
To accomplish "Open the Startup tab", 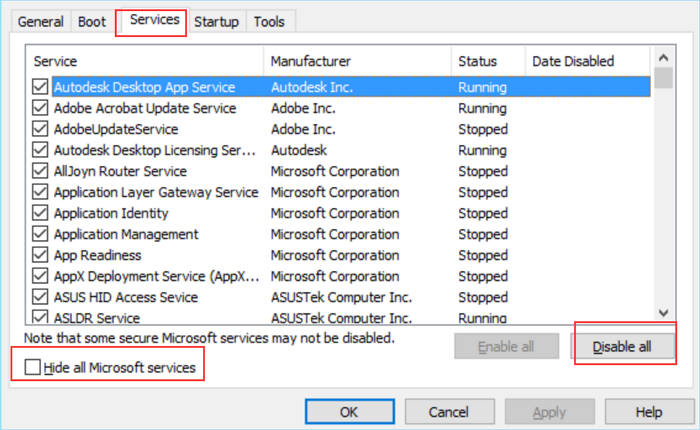I will 216,22.
